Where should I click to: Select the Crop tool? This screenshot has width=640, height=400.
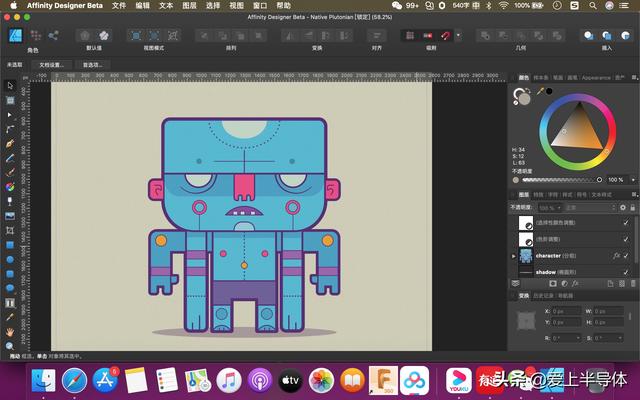point(10,231)
